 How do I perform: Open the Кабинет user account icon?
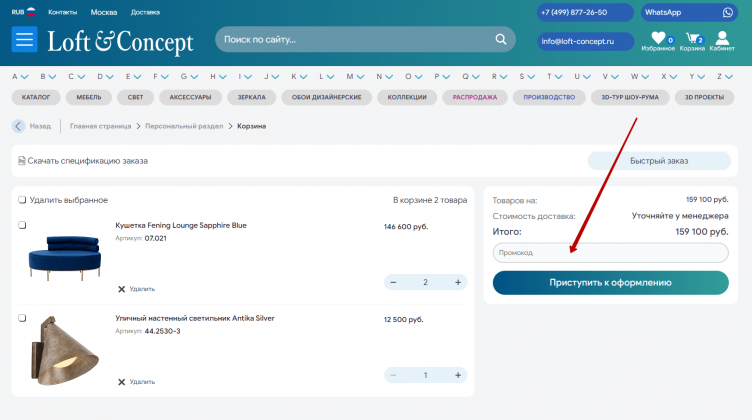point(722,39)
